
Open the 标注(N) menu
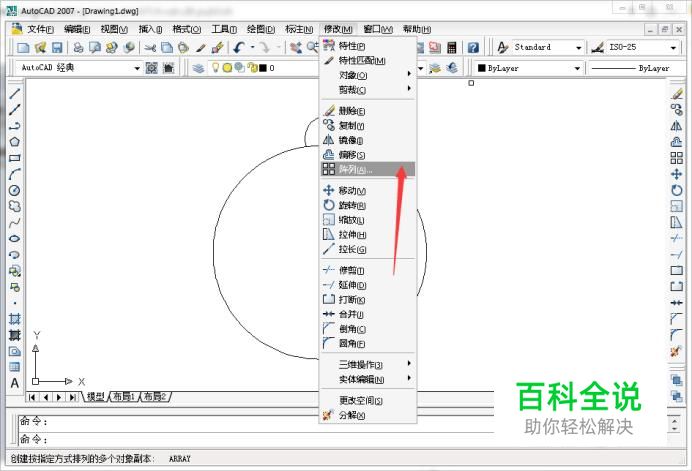[x=299, y=29]
